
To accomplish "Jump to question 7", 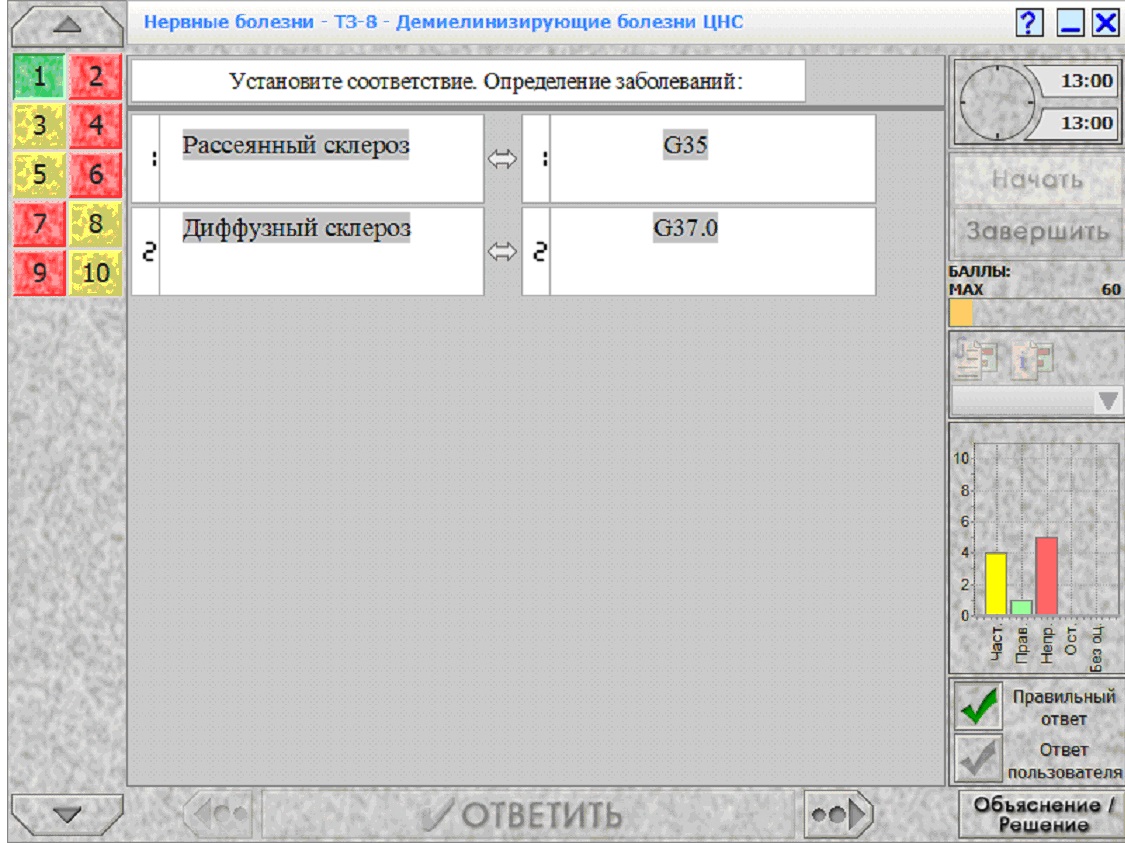I will tap(39, 223).
